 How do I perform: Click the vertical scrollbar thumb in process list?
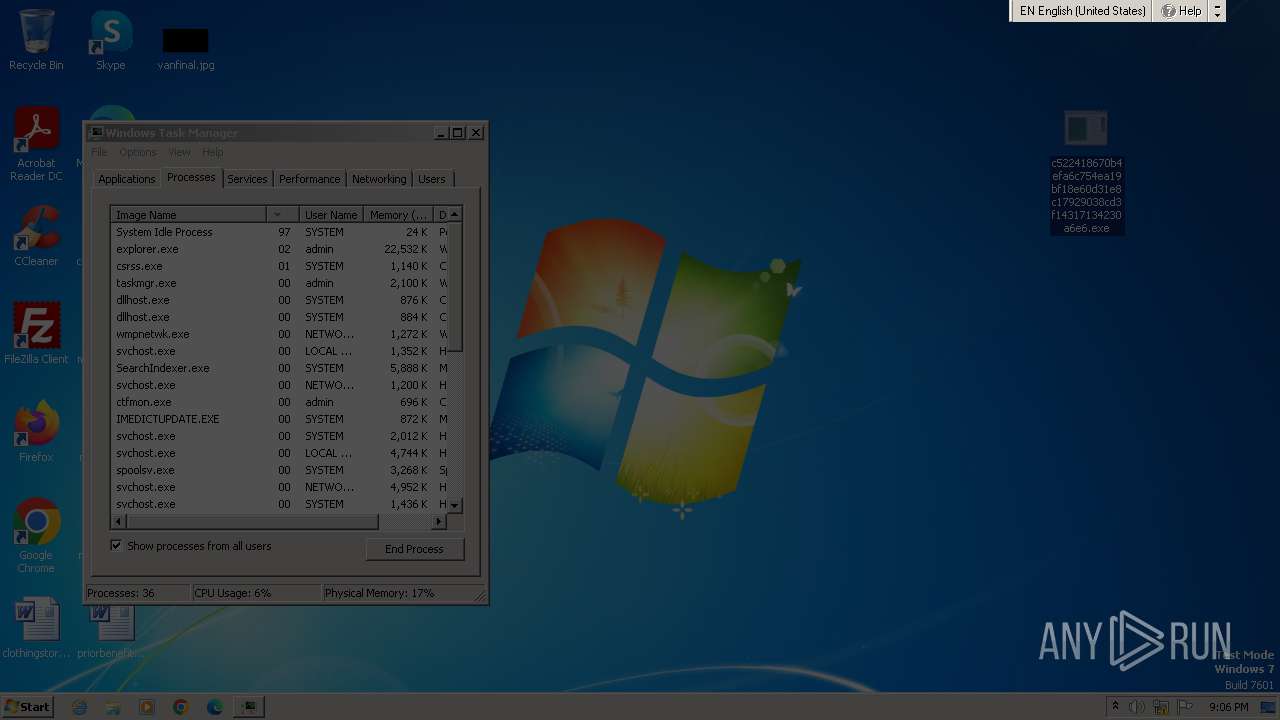(x=454, y=287)
